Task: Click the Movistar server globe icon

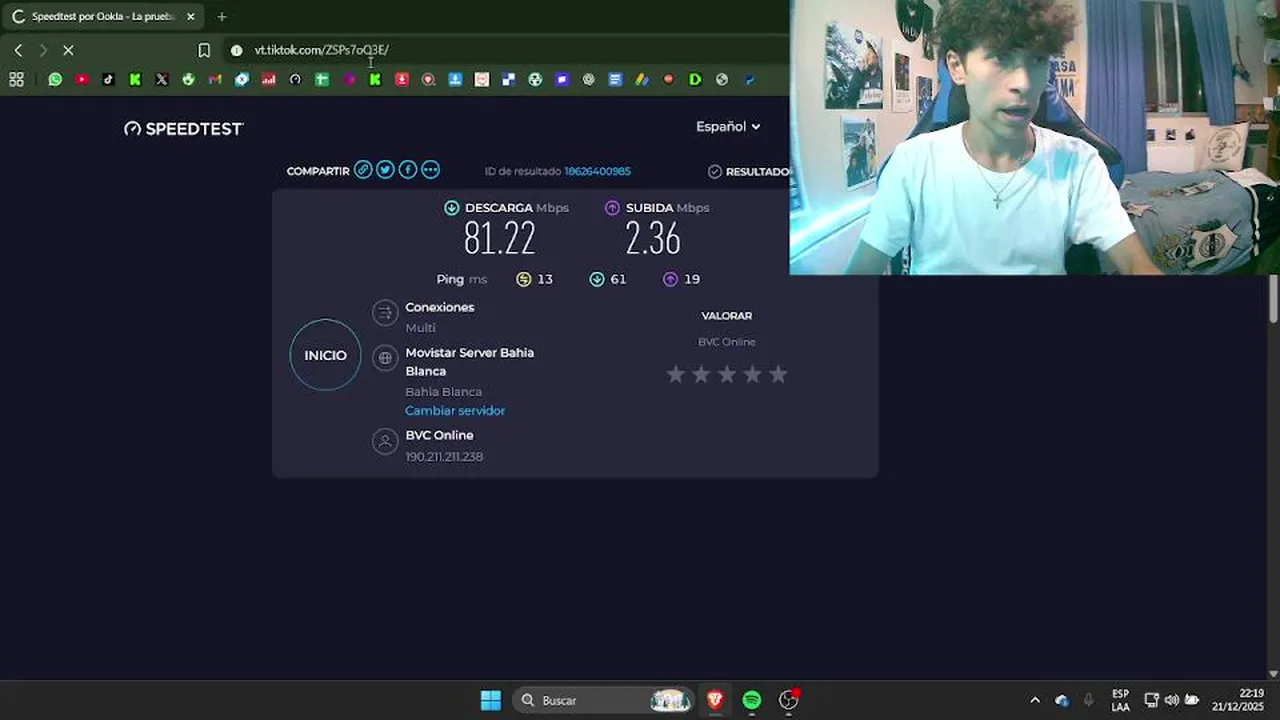Action: click(385, 358)
